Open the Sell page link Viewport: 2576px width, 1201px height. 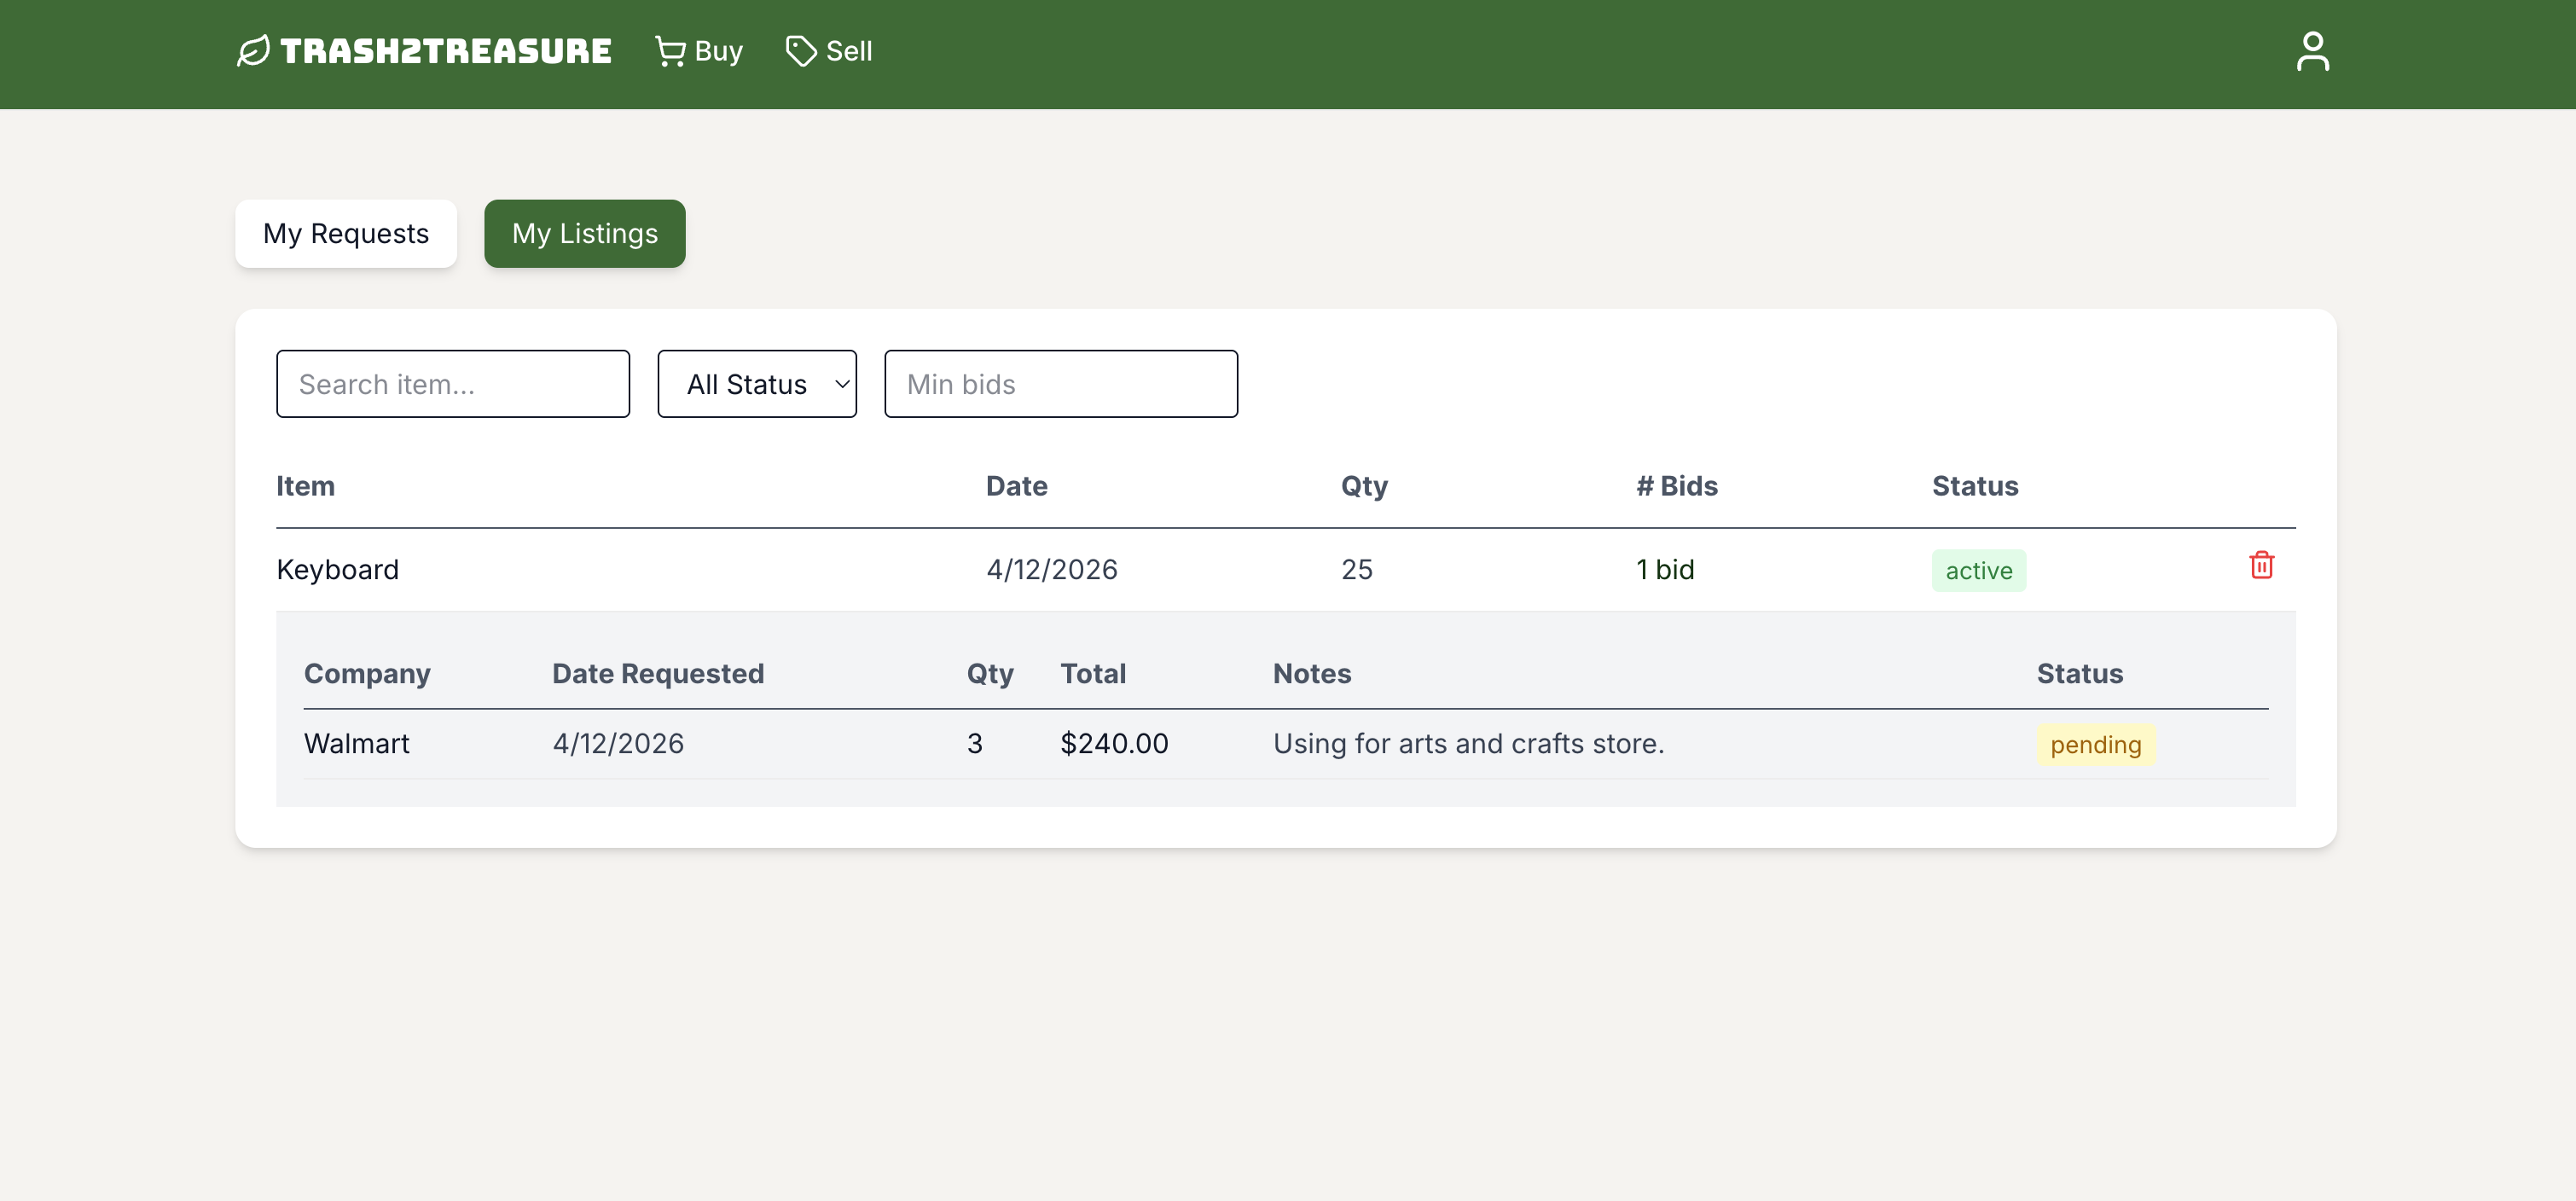pos(848,51)
